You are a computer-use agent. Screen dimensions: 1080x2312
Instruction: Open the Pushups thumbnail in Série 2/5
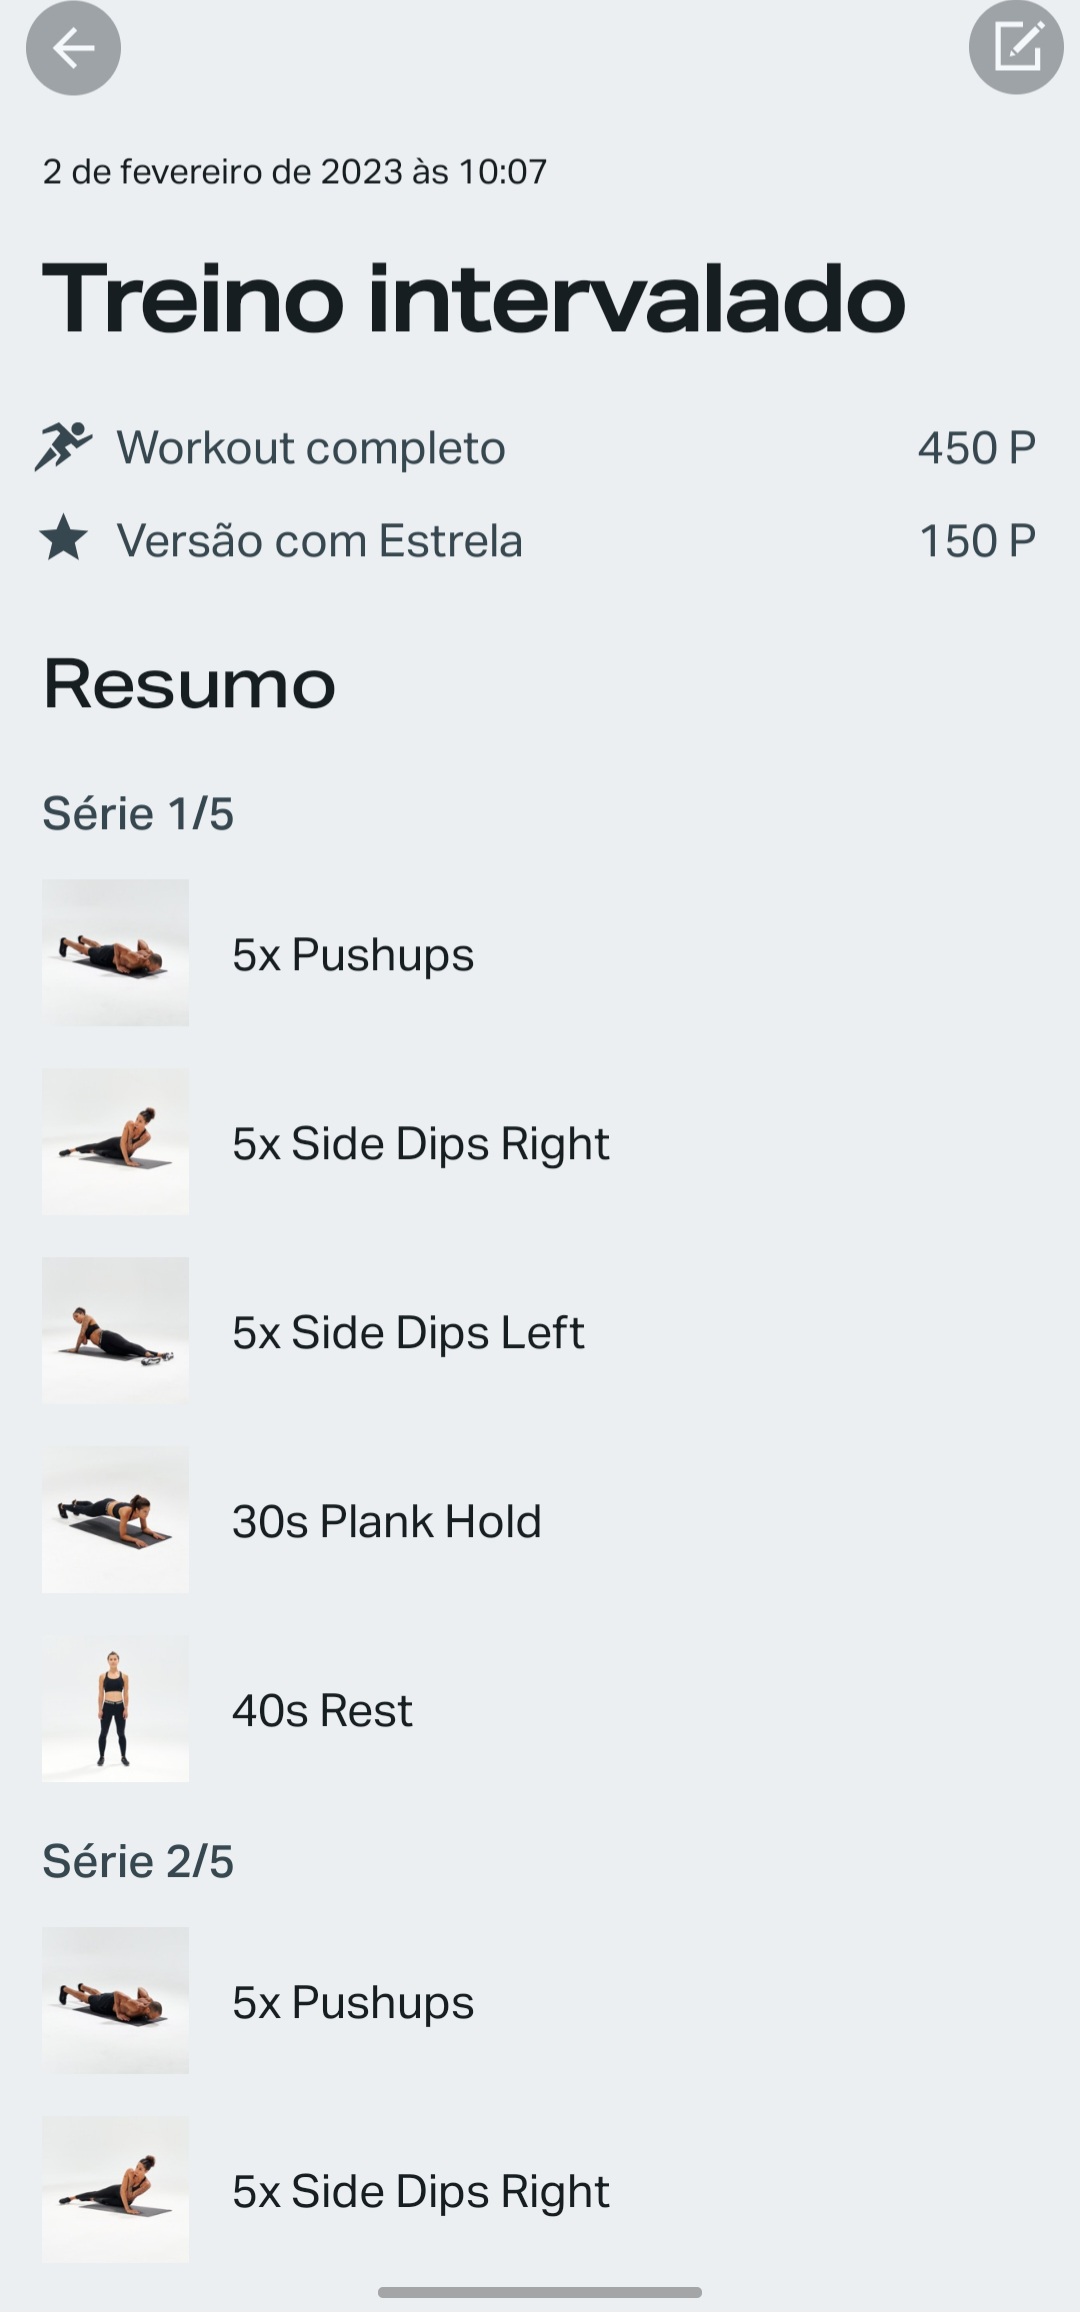(x=115, y=2000)
